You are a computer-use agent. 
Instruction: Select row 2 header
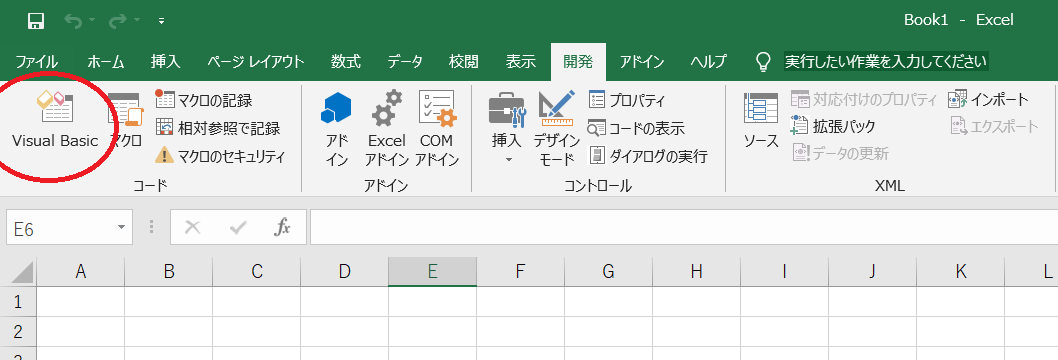point(18,332)
